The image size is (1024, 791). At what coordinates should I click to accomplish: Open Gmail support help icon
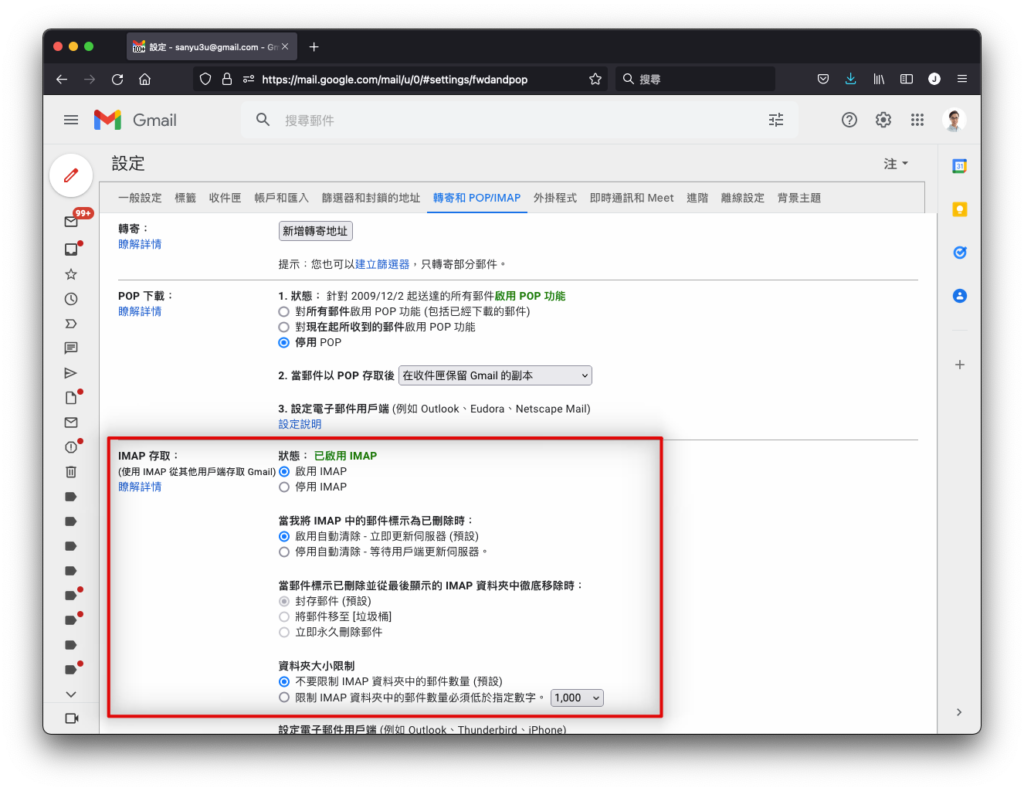click(849, 120)
